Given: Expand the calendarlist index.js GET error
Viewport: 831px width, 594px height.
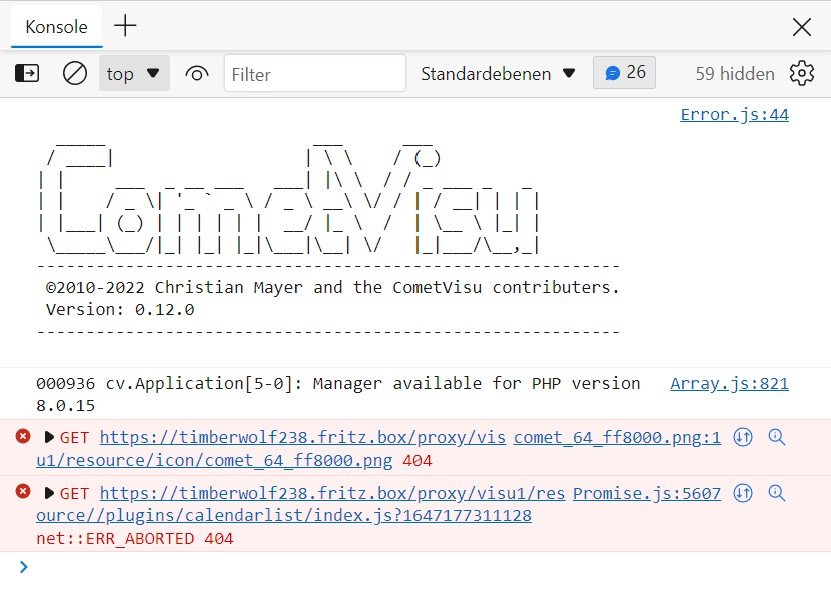Looking at the screenshot, I should pos(49,493).
